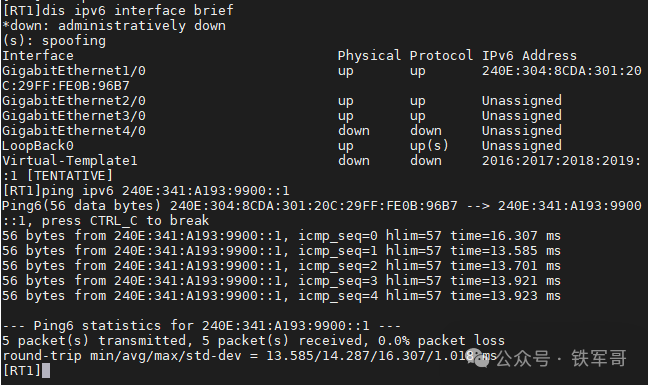
Task: Click the LoopBack0 interface entry
Action: [x=38, y=146]
